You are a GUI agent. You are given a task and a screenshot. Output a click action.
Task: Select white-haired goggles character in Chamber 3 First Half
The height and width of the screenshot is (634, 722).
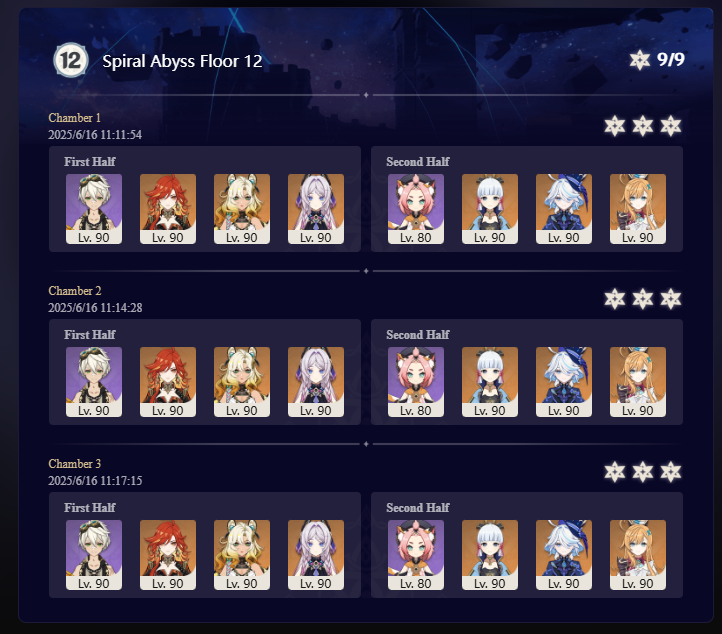click(x=94, y=555)
